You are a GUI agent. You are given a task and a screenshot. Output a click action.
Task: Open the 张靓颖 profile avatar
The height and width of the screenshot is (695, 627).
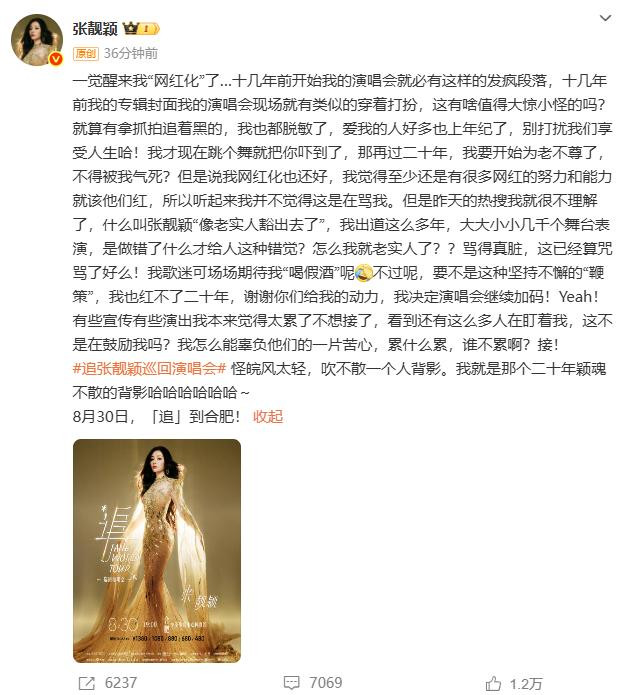point(37,40)
